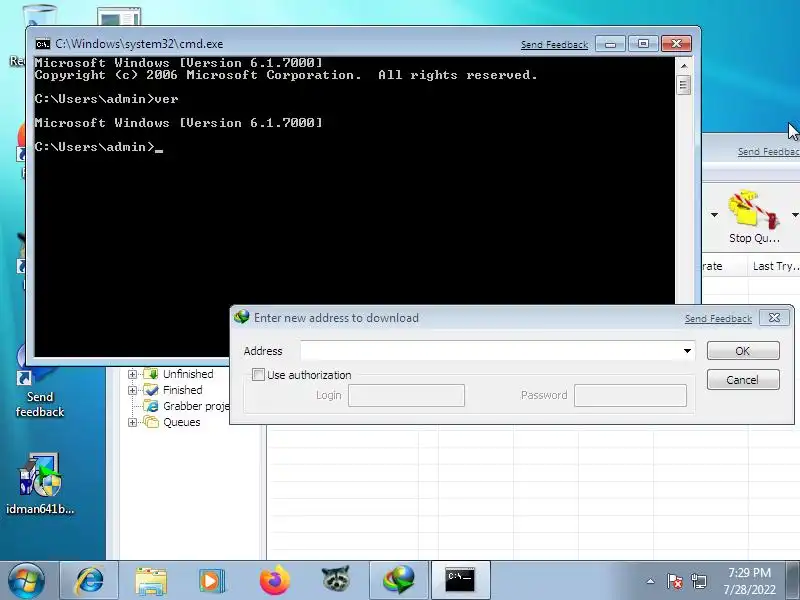Click the Password text field
Image resolution: width=800 pixels, height=600 pixels.
point(630,395)
